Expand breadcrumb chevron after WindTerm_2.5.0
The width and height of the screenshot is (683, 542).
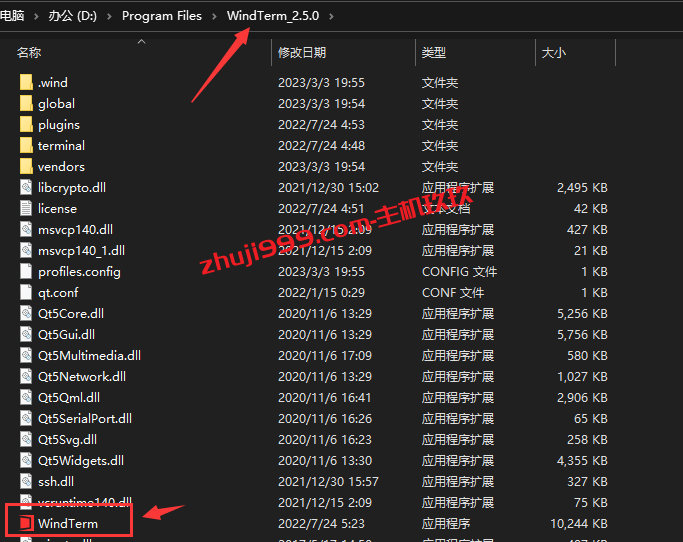[x=331, y=16]
